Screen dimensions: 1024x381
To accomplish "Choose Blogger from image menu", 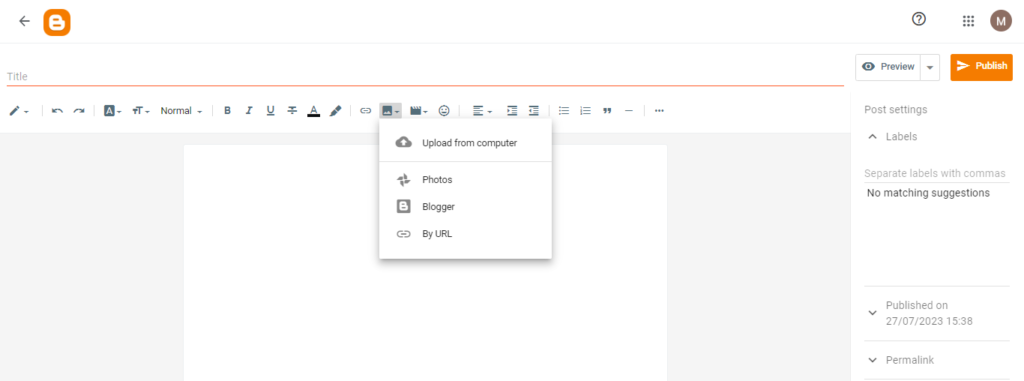I will [466, 207].
